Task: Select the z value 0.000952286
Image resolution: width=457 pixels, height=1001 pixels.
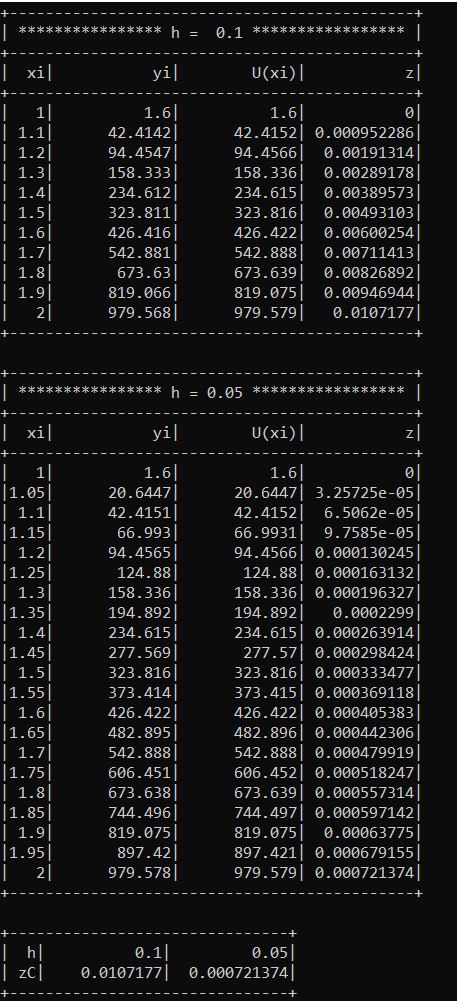Action: 365,133
